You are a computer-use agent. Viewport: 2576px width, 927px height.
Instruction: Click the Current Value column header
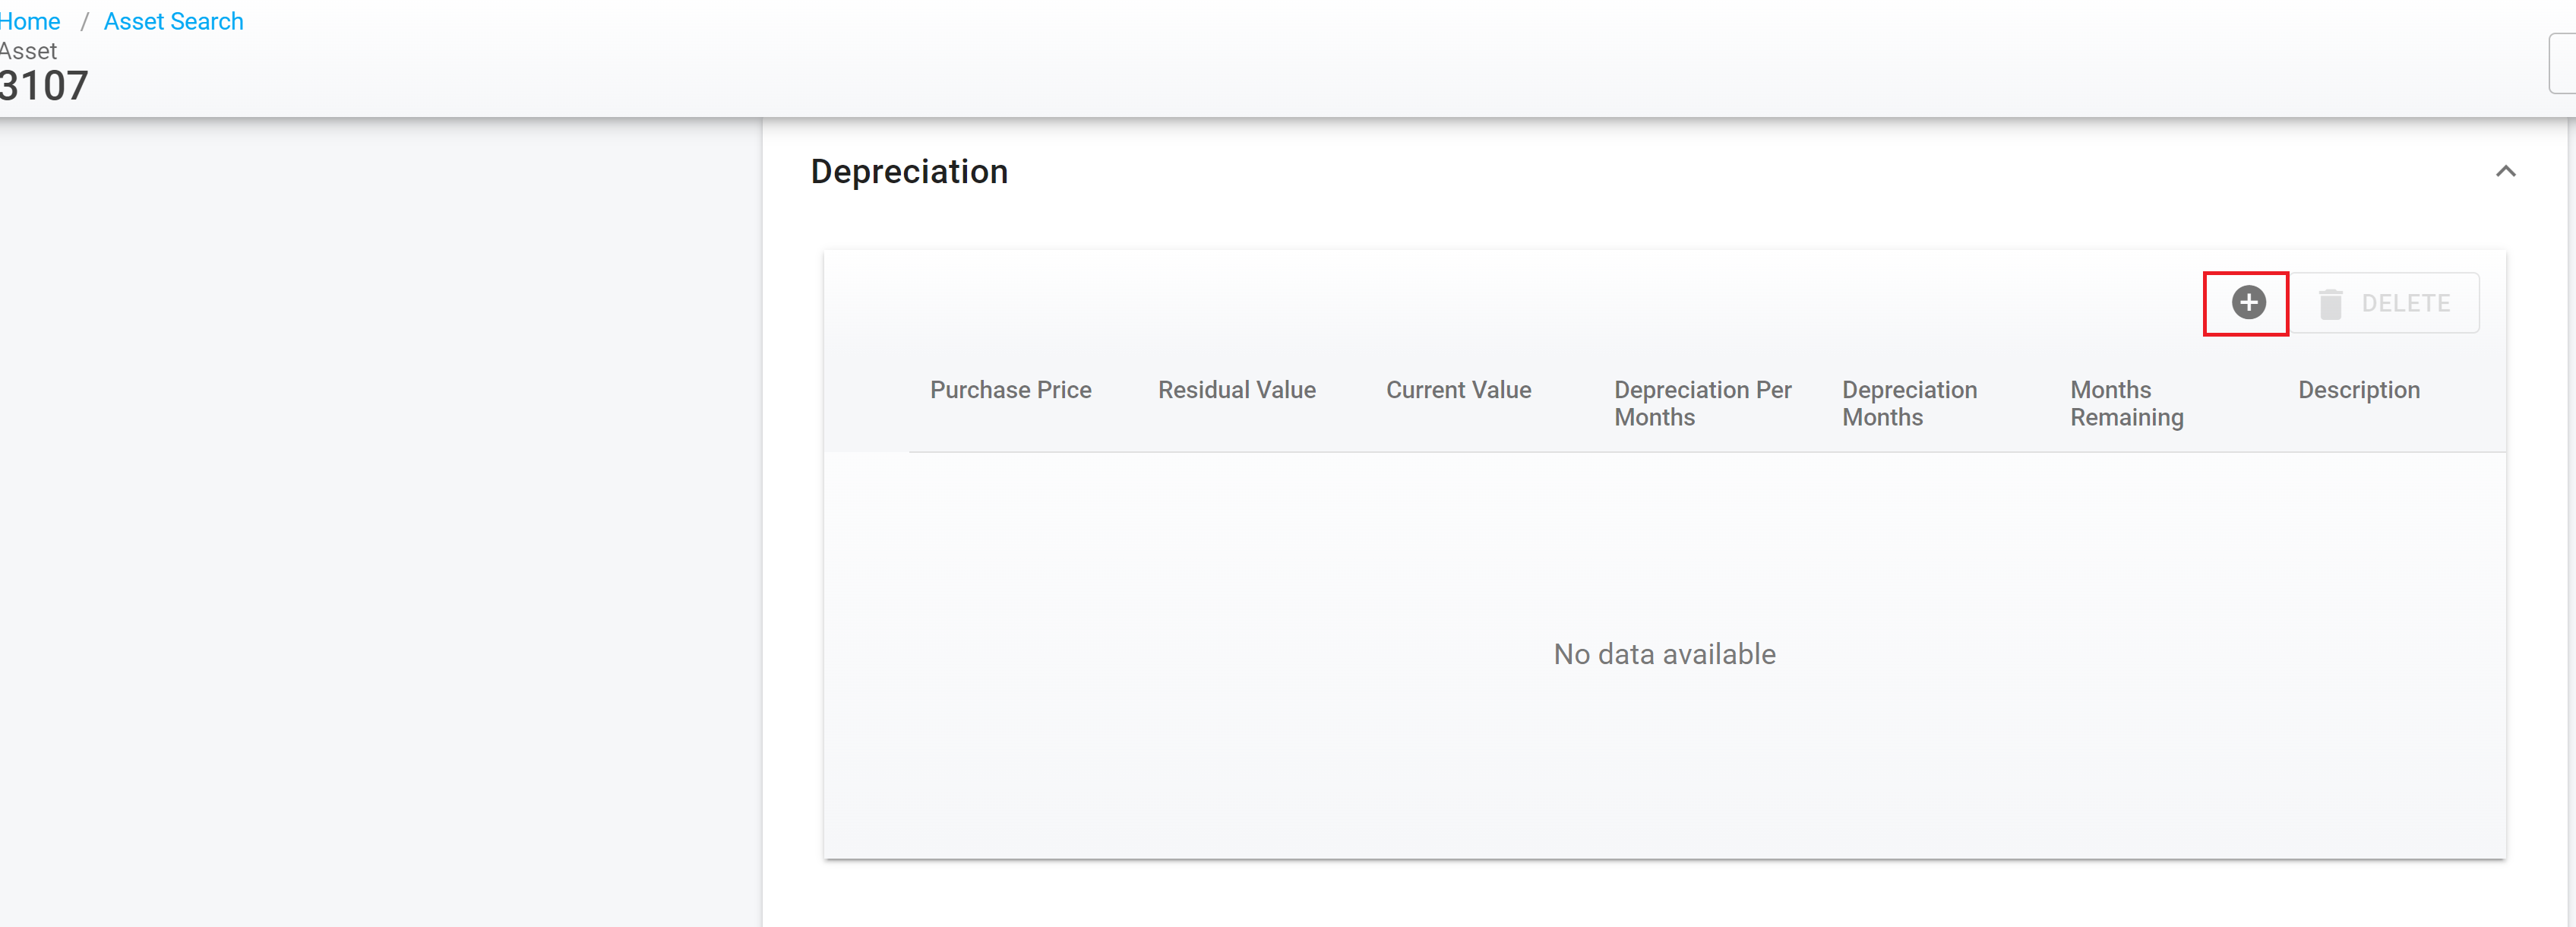tap(1458, 390)
